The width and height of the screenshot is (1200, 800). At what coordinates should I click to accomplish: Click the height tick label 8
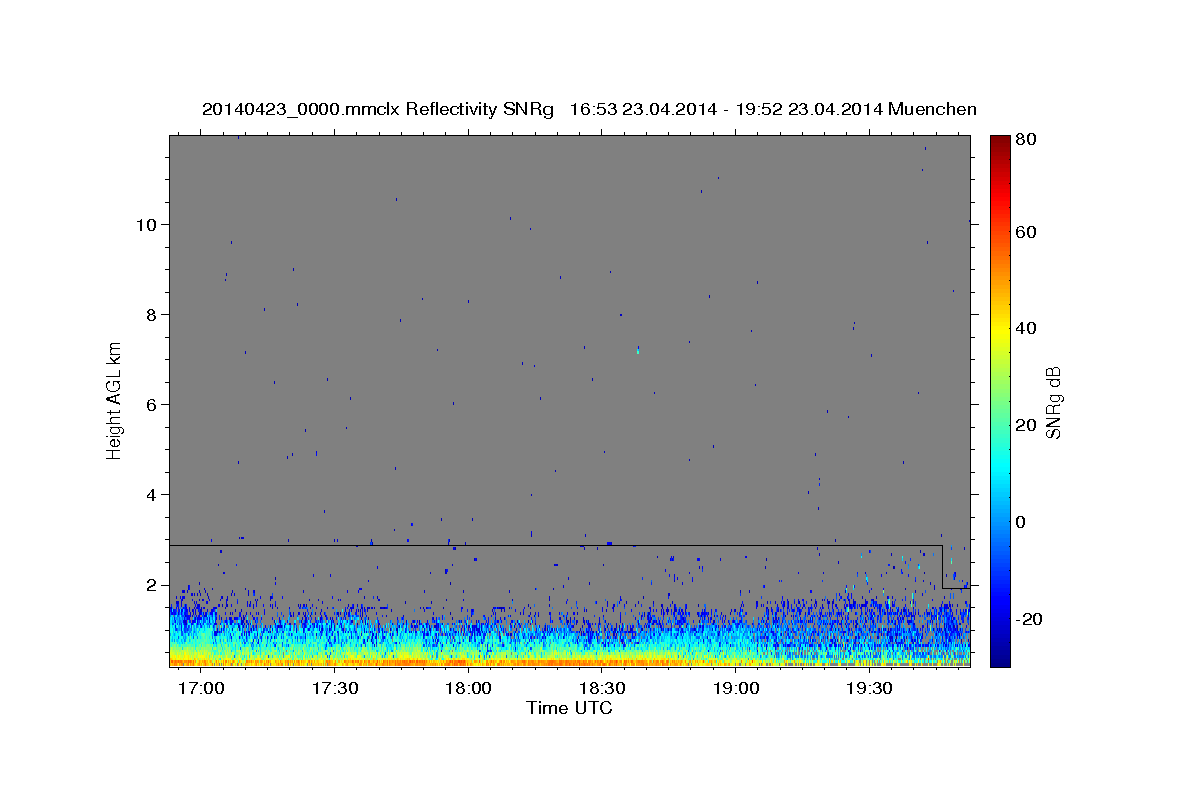click(151, 314)
